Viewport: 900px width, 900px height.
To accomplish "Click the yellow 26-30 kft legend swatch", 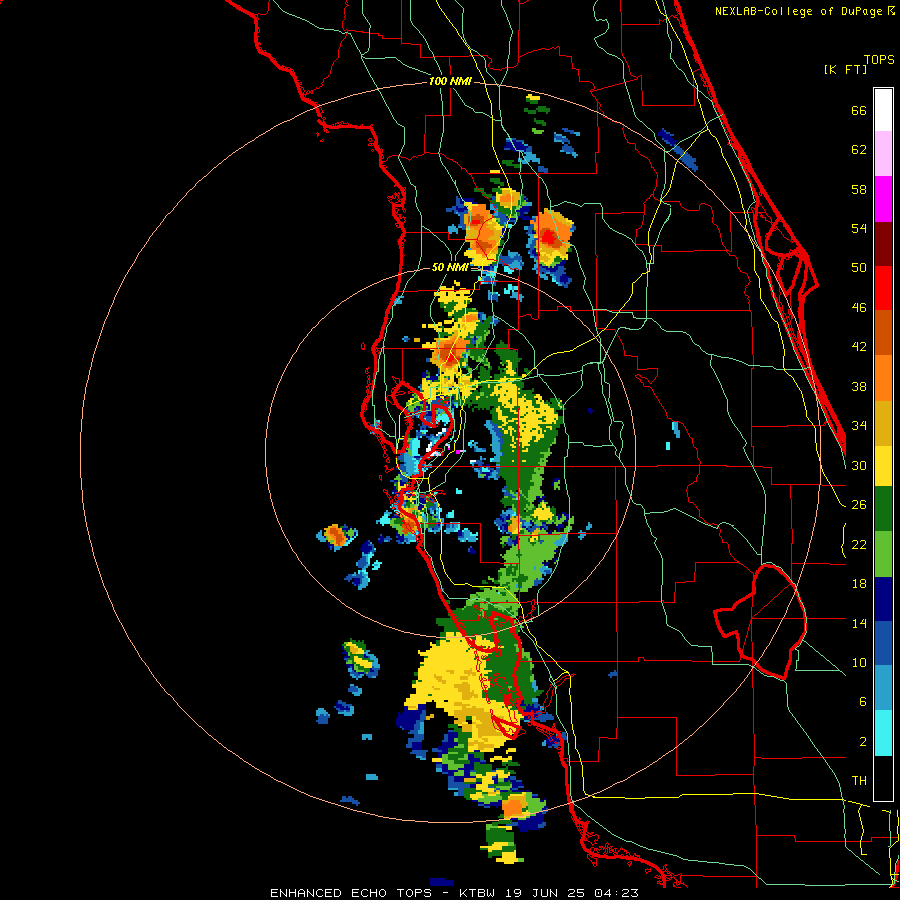I will click(883, 465).
